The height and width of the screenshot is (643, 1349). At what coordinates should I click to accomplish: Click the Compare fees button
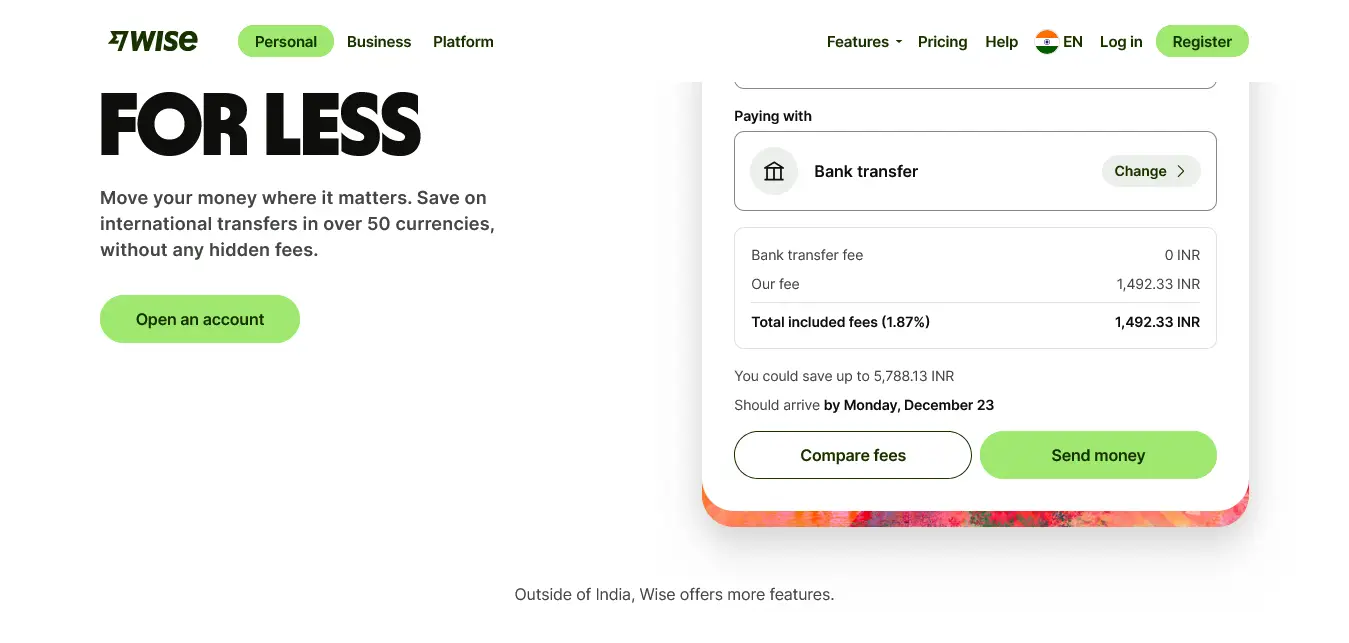pyautogui.click(x=853, y=455)
